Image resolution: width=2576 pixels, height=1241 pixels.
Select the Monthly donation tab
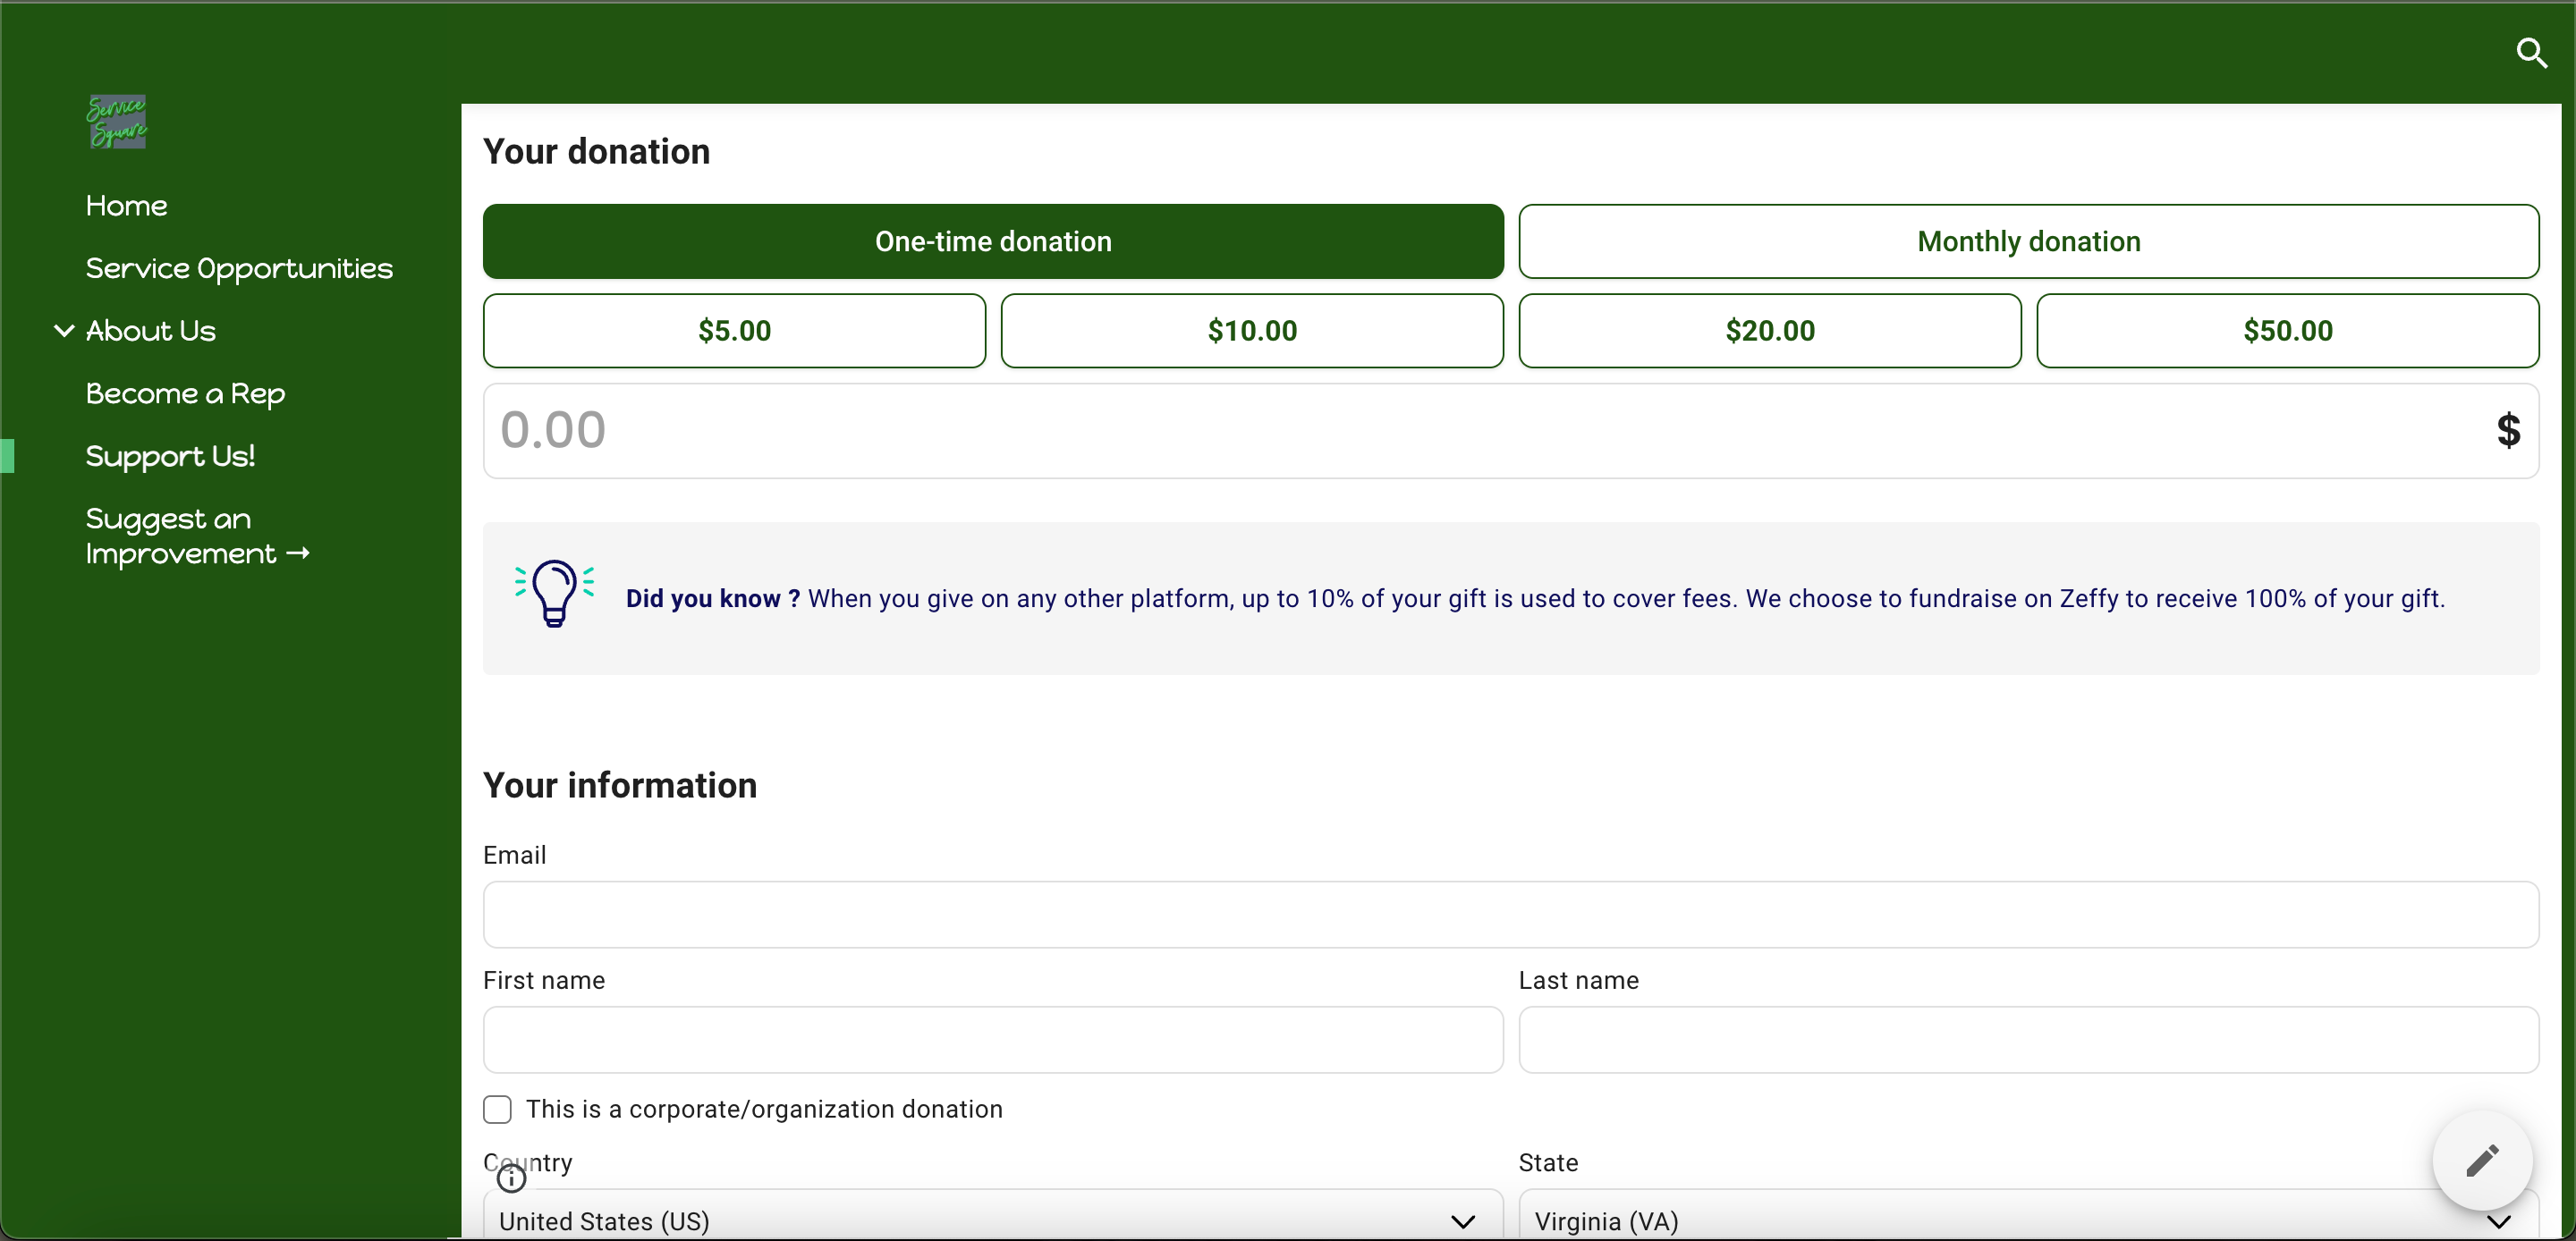2029,241
